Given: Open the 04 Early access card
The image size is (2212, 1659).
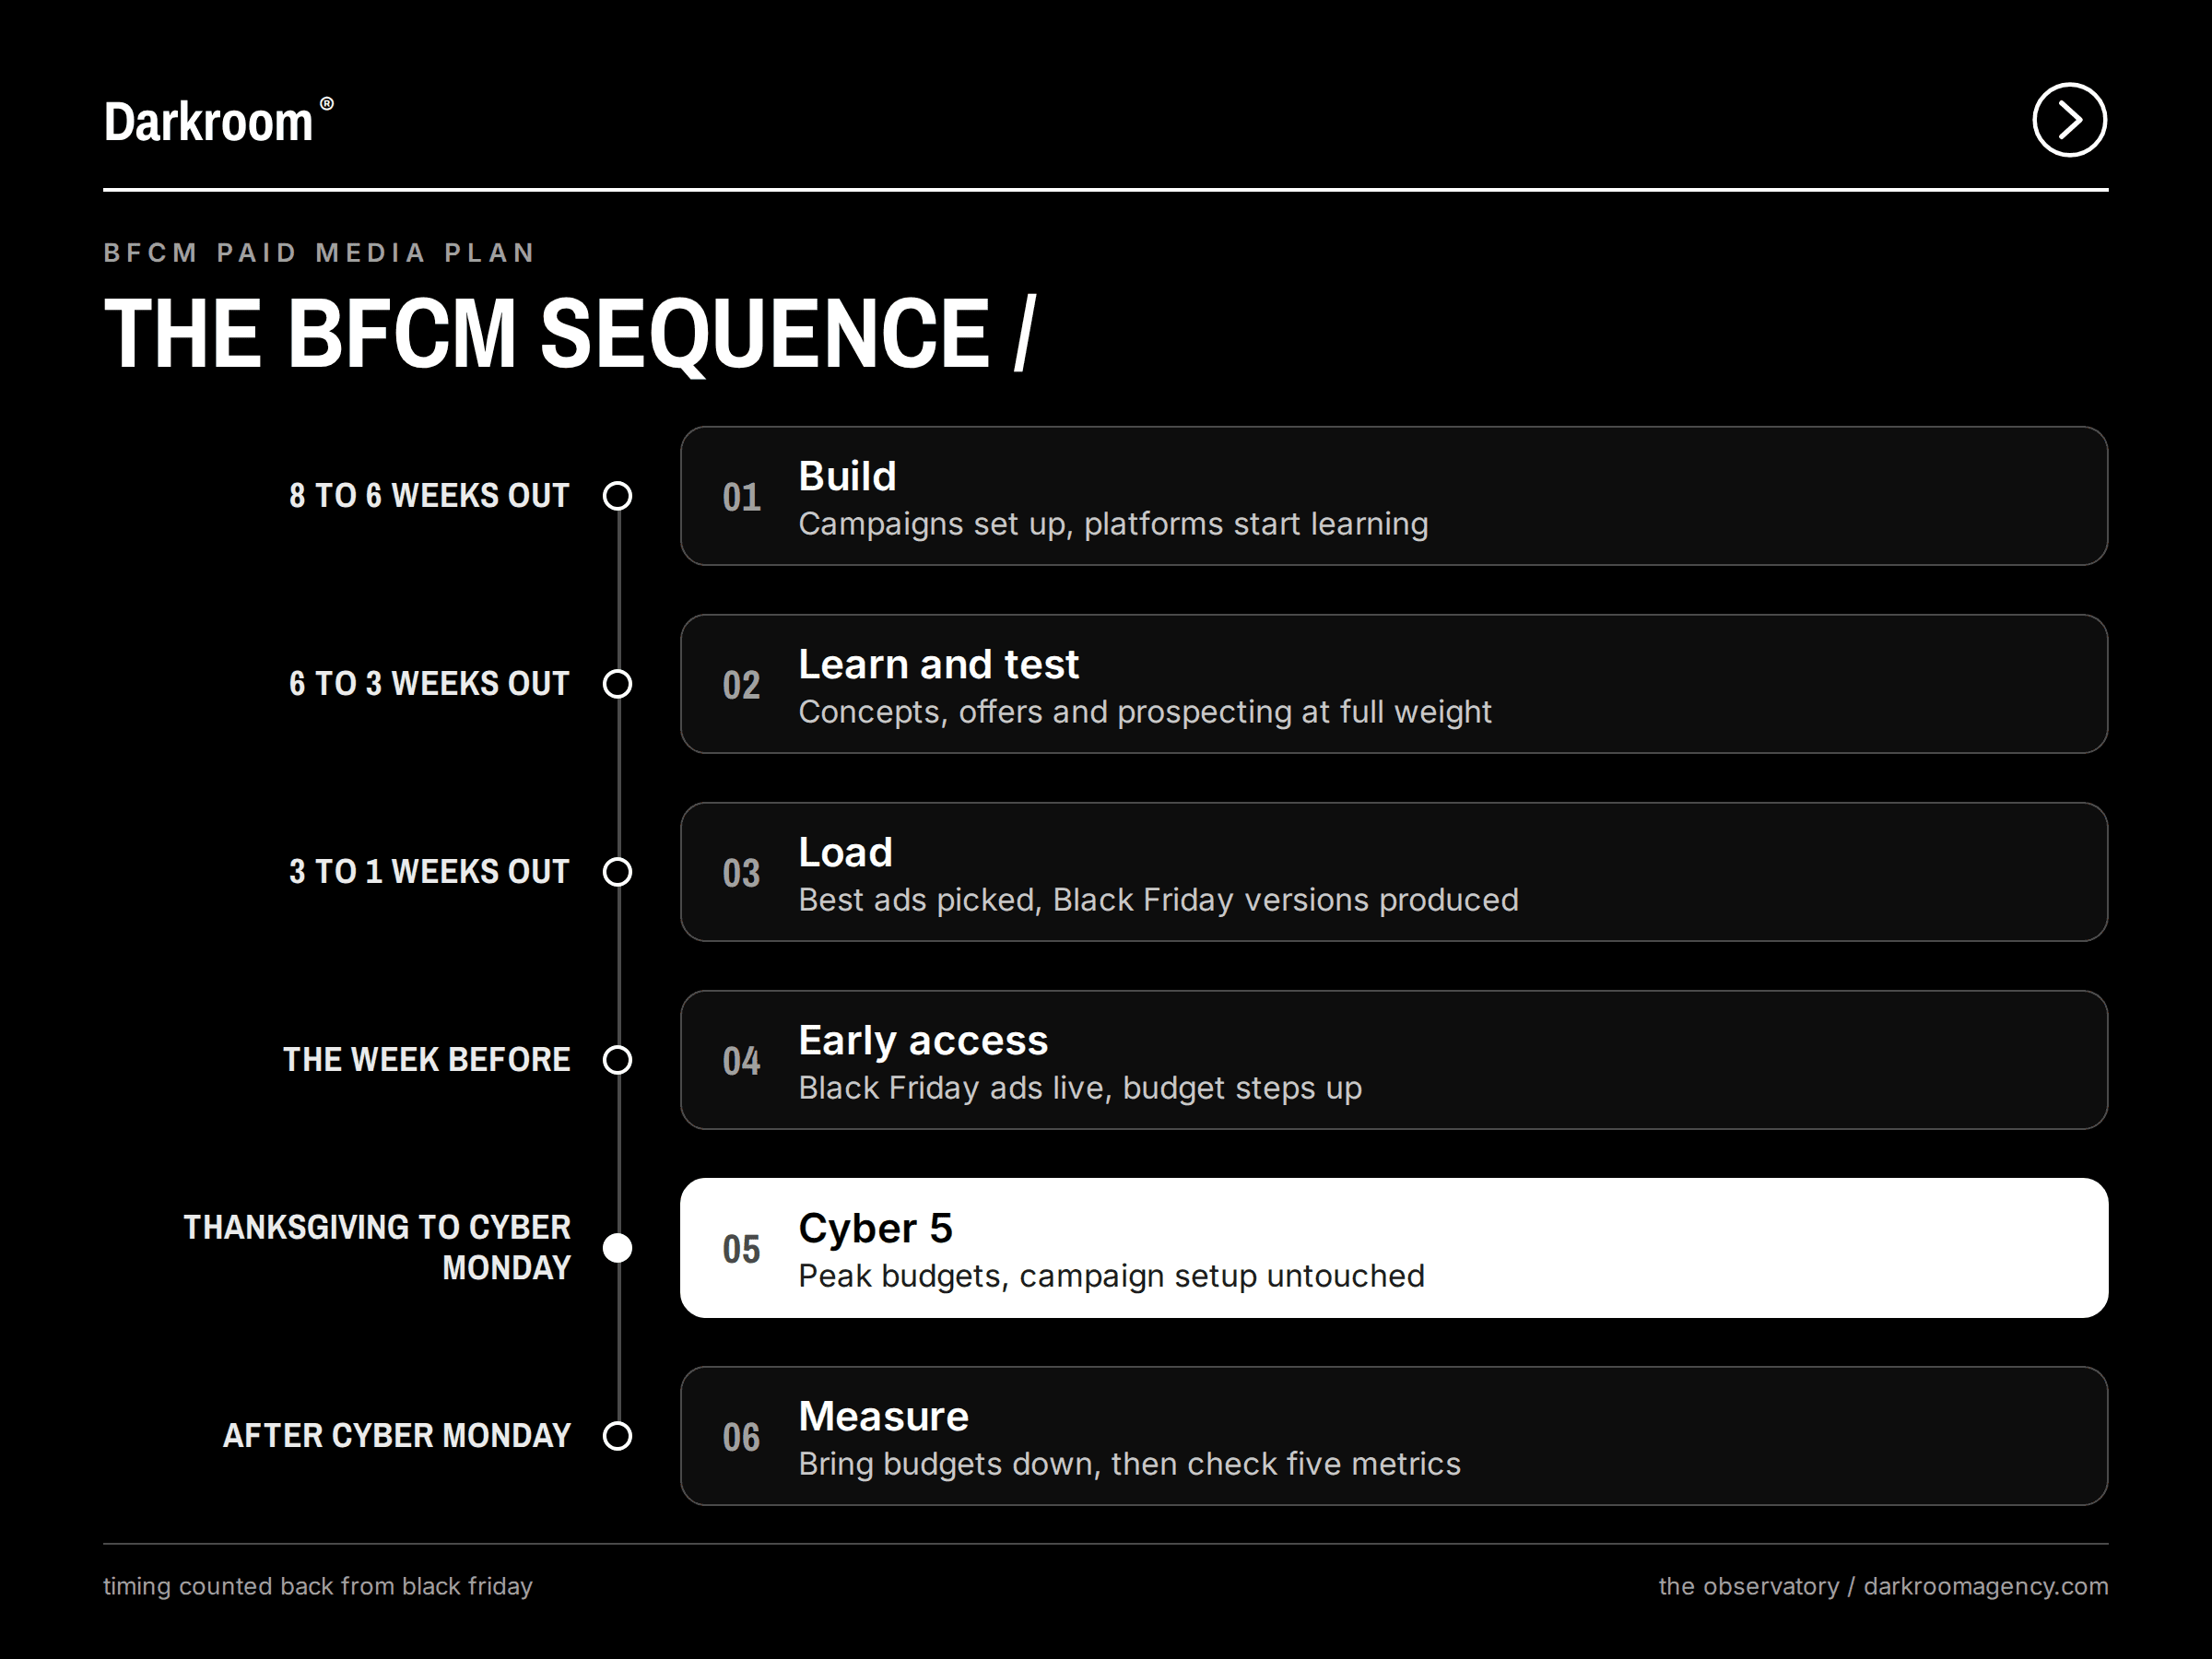Looking at the screenshot, I should point(1394,1060).
